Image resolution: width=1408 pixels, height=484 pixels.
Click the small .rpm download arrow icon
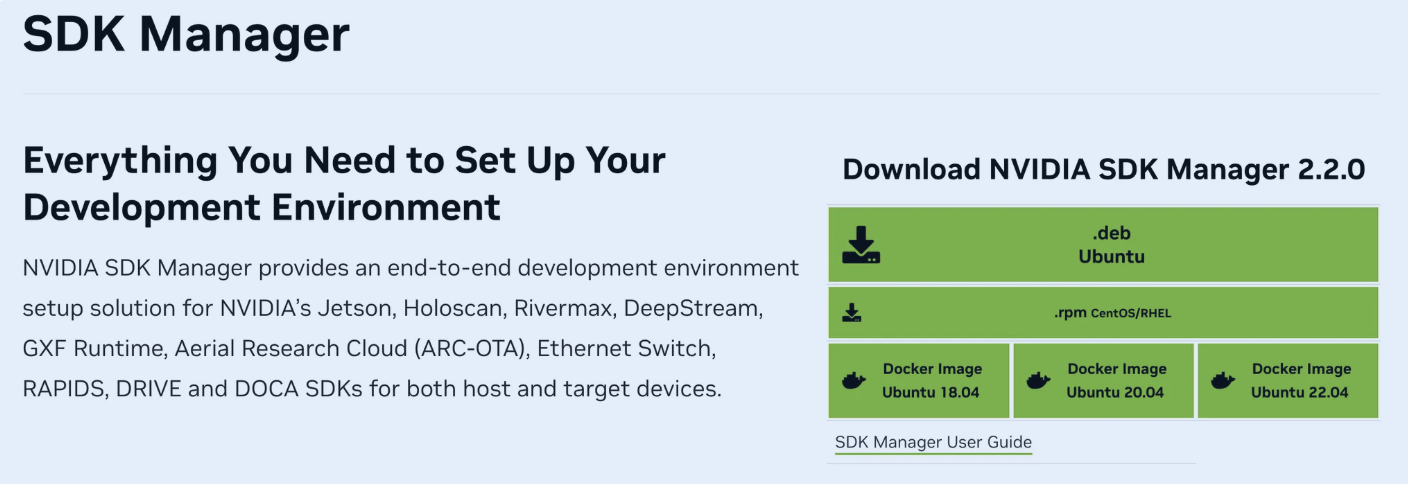[x=852, y=313]
